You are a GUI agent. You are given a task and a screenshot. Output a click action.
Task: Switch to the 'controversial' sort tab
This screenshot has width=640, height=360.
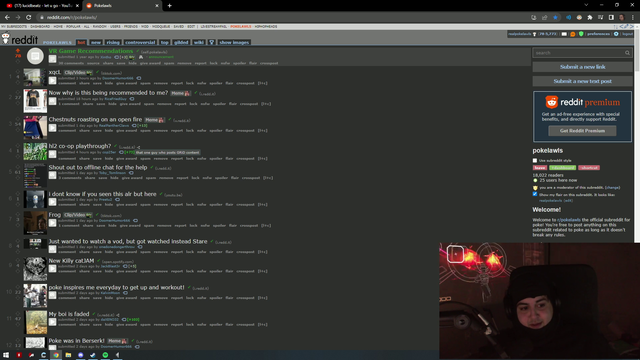coord(140,42)
